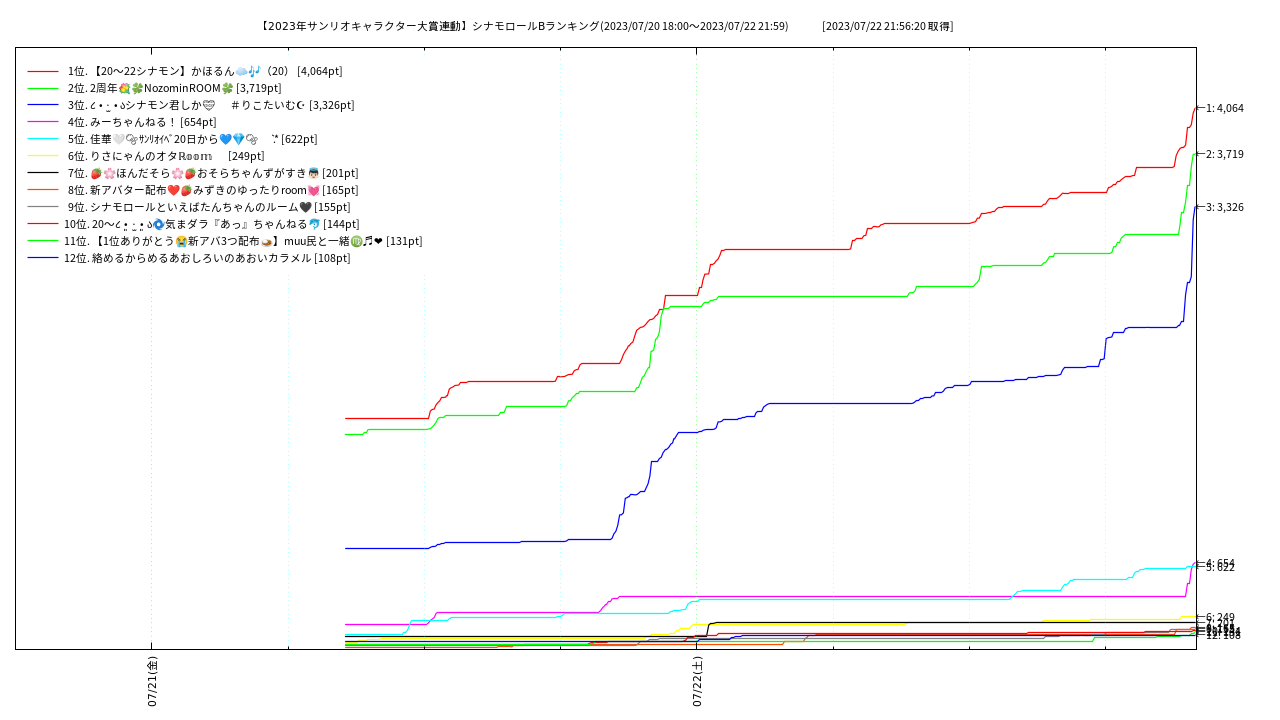1280x720 pixels.
Task: Click the magenta line sample beside 4位
Action: click(x=43, y=123)
